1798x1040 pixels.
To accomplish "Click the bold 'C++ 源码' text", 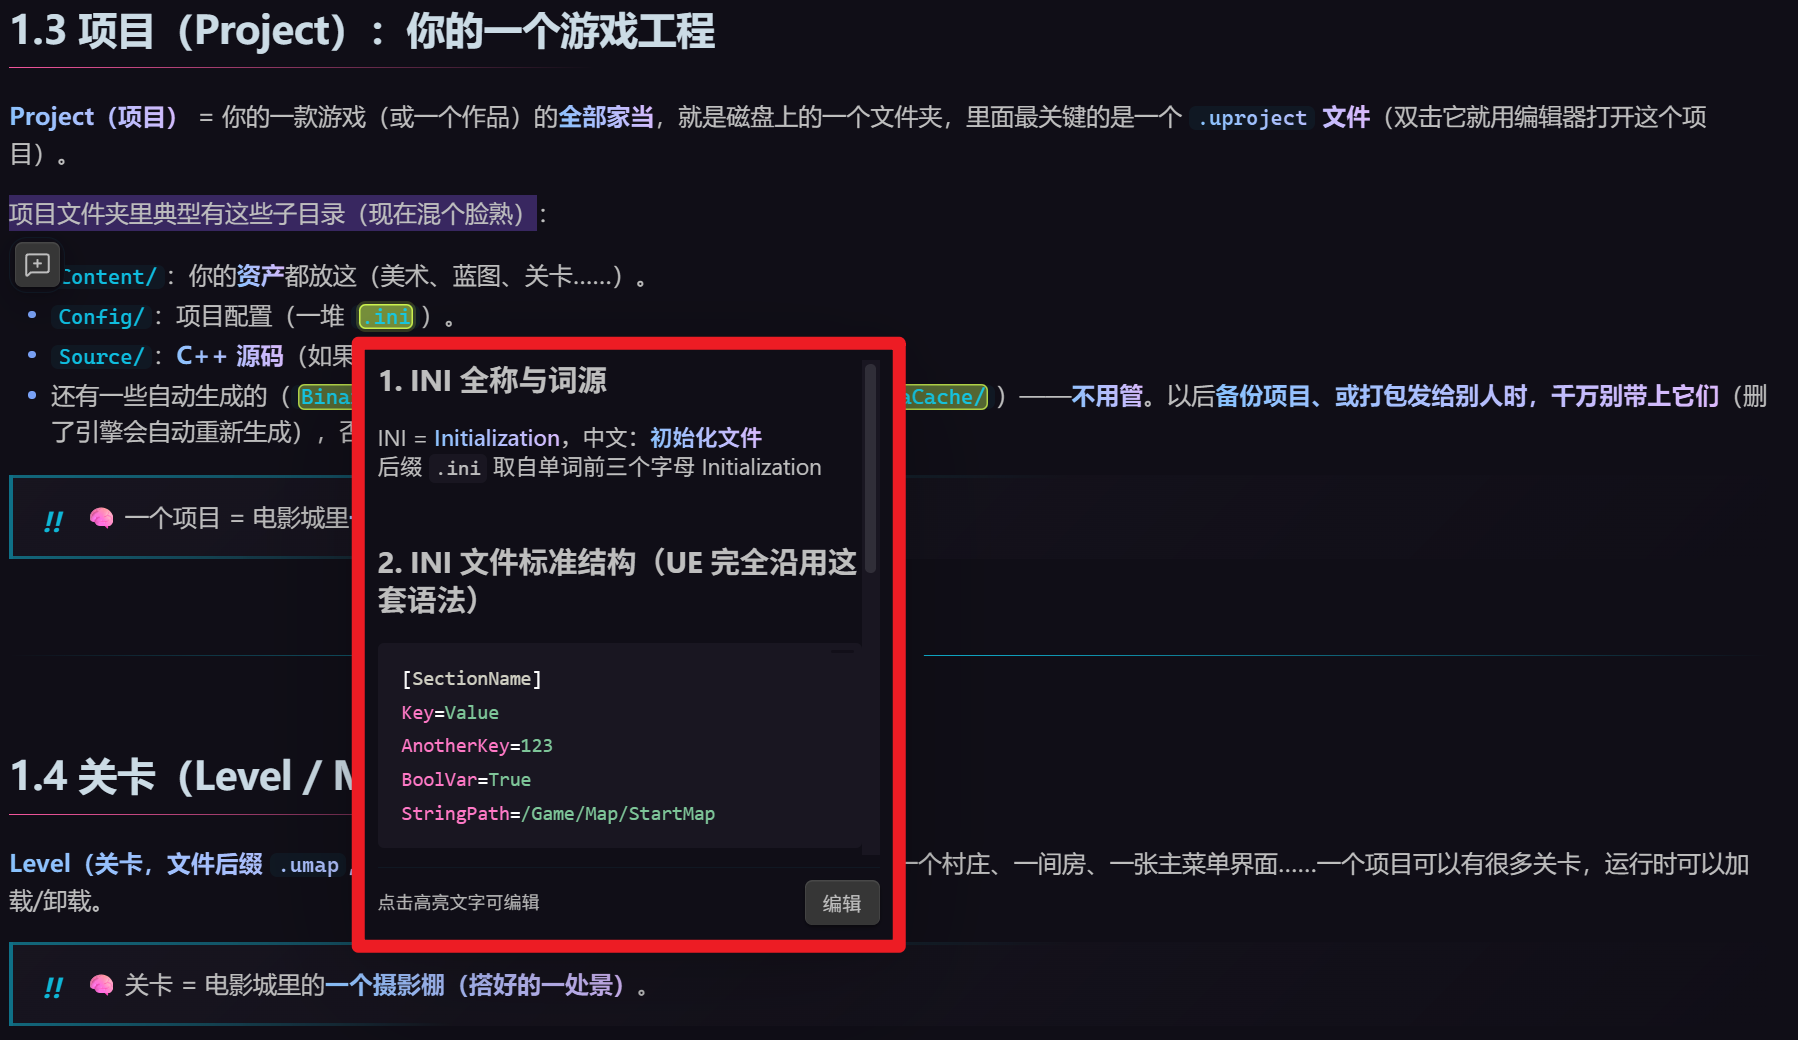I will point(230,356).
